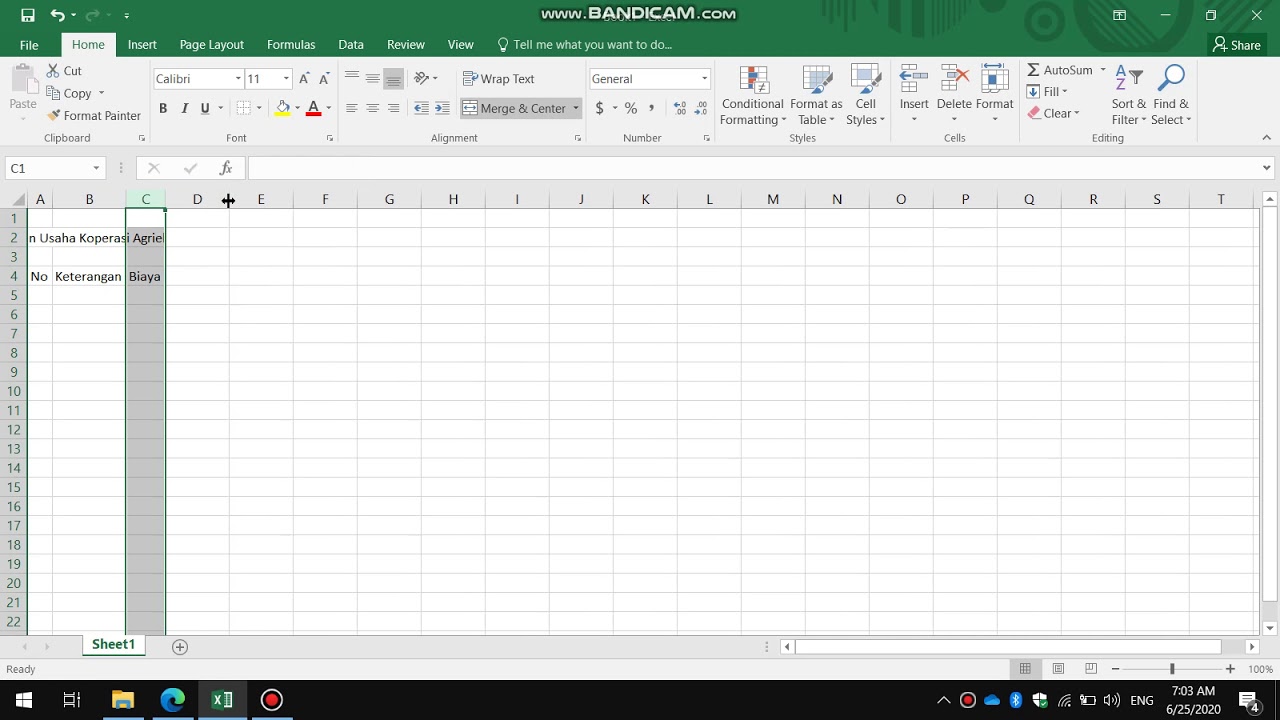Select the Format Painter brush

(54, 116)
